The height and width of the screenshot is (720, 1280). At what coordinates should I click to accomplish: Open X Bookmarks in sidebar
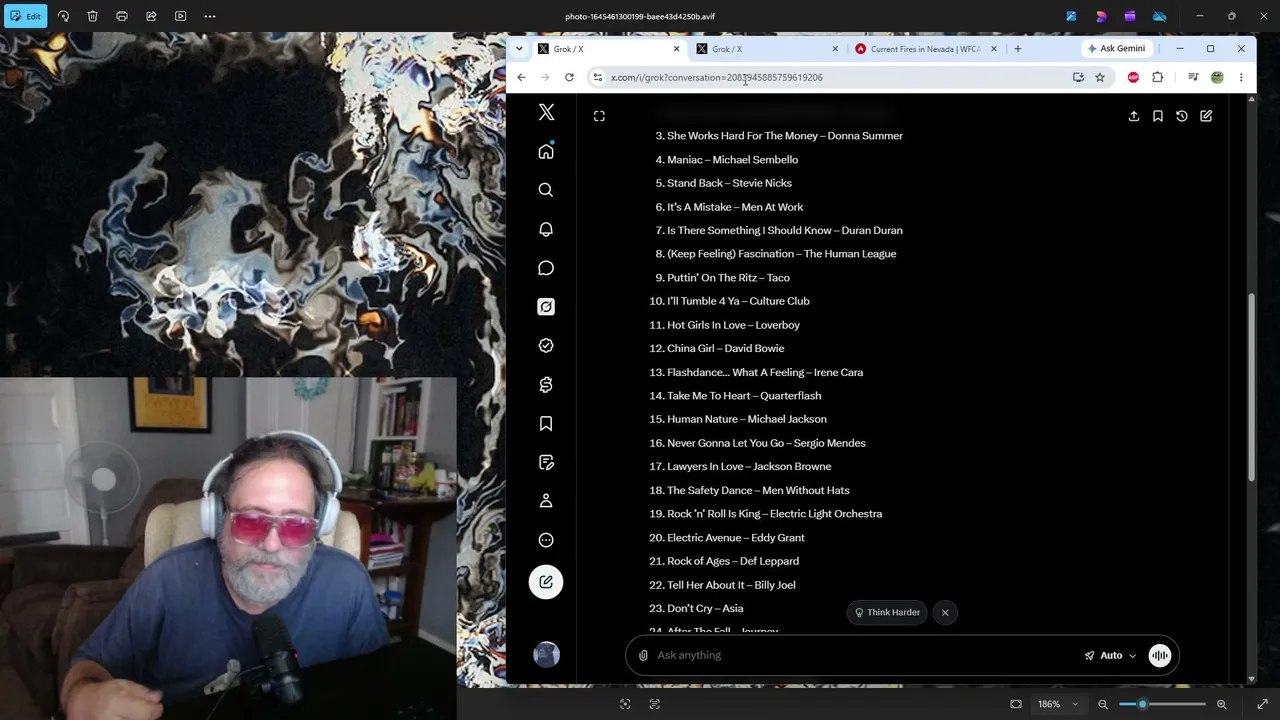tap(546, 424)
